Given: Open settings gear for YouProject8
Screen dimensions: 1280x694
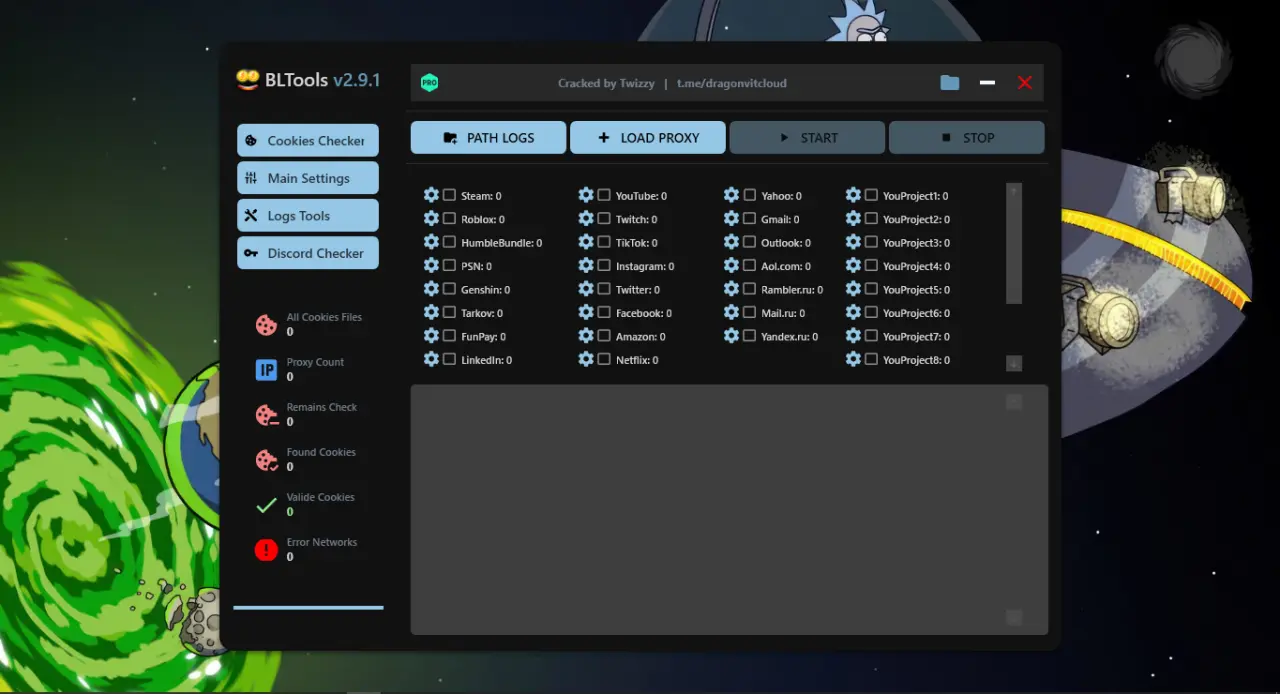Looking at the screenshot, I should coord(853,359).
